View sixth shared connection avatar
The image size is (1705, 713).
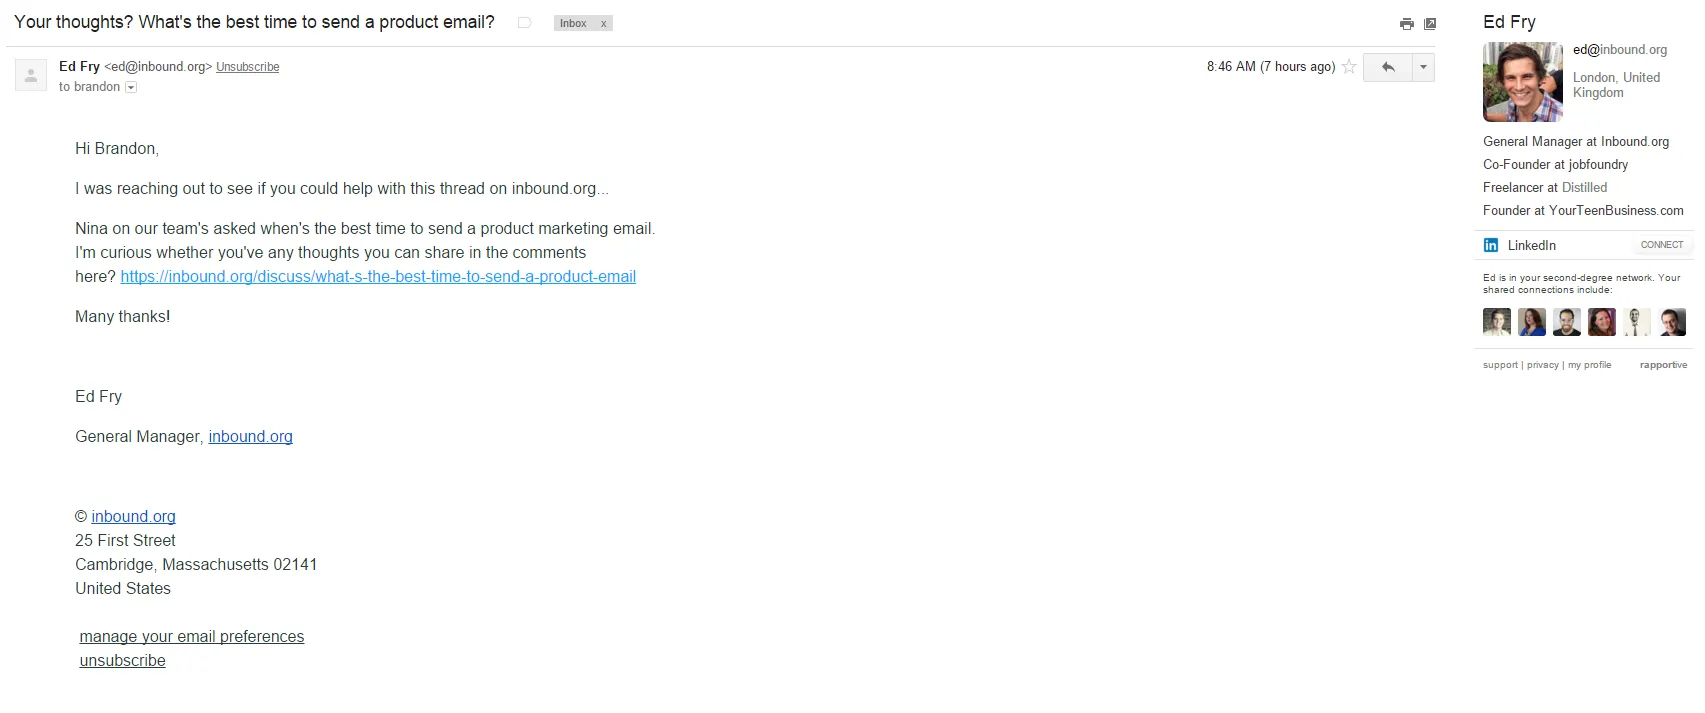(x=1673, y=322)
